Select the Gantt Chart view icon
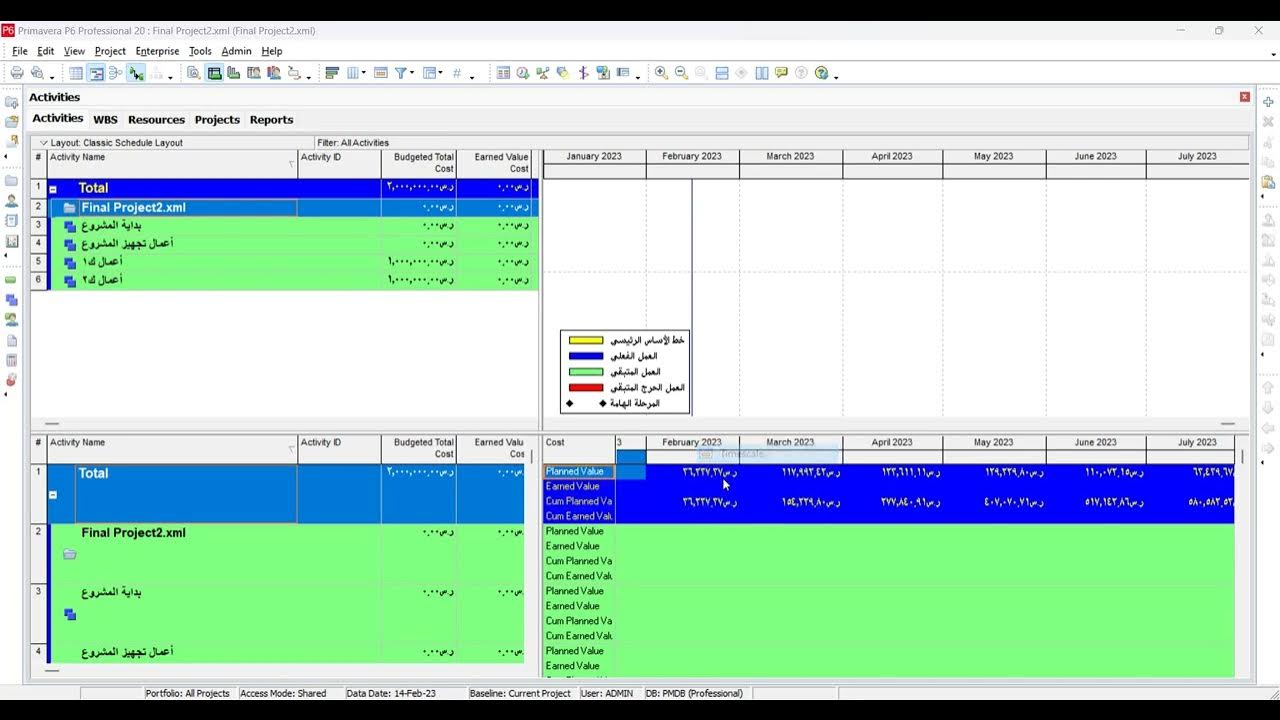 click(x=96, y=73)
